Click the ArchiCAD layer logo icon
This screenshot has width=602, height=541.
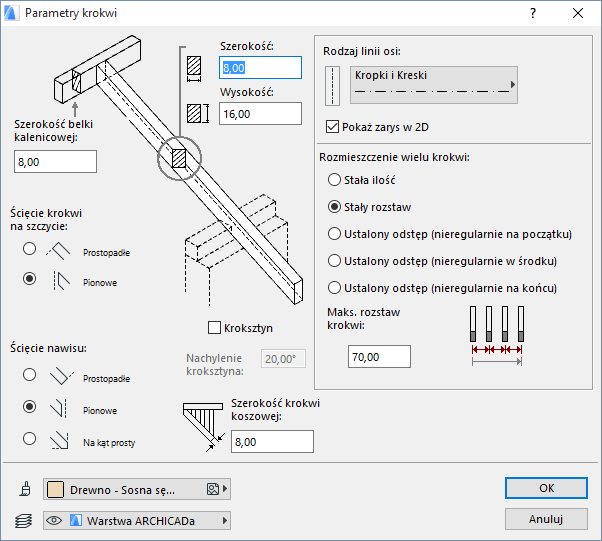(76, 521)
